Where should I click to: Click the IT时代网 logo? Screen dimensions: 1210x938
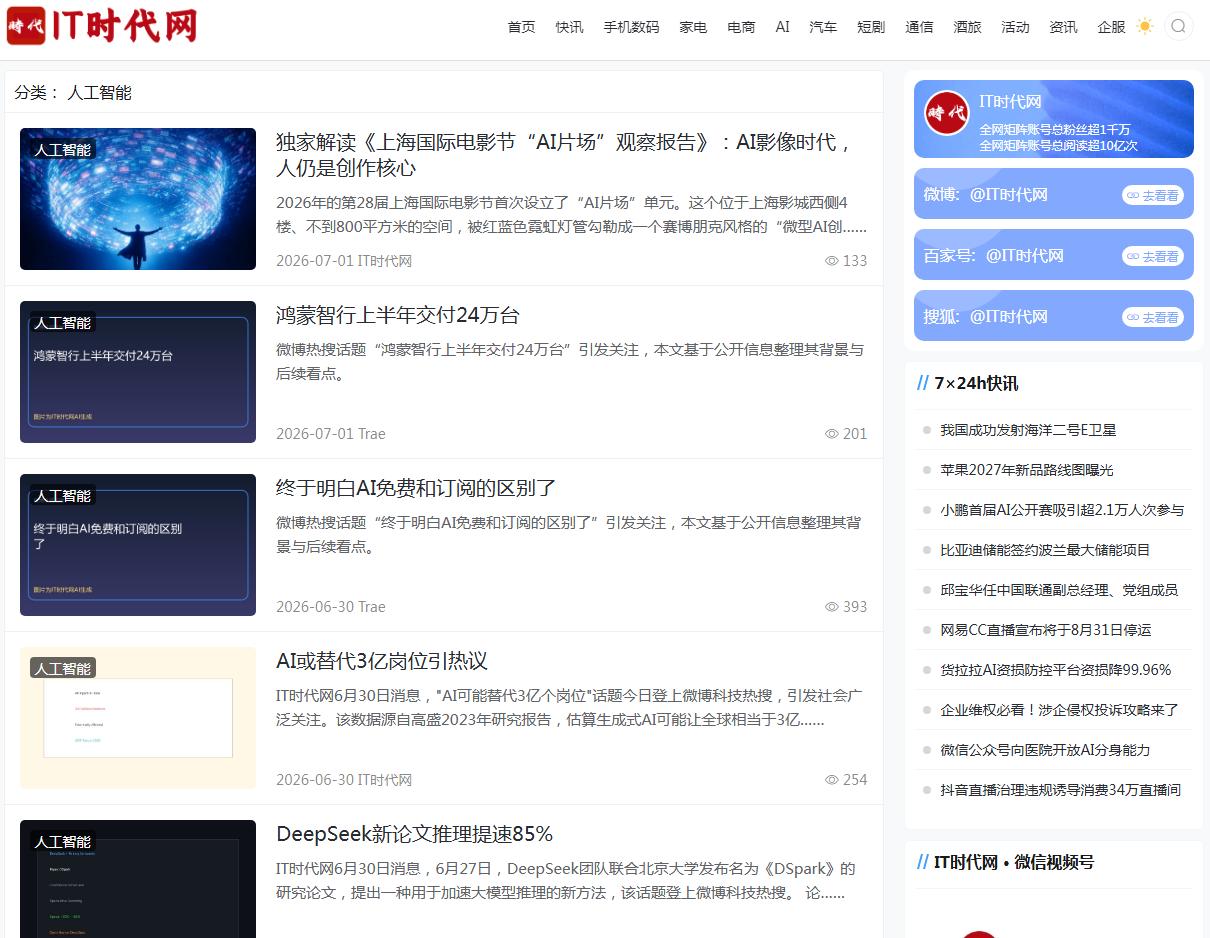[x=101, y=26]
